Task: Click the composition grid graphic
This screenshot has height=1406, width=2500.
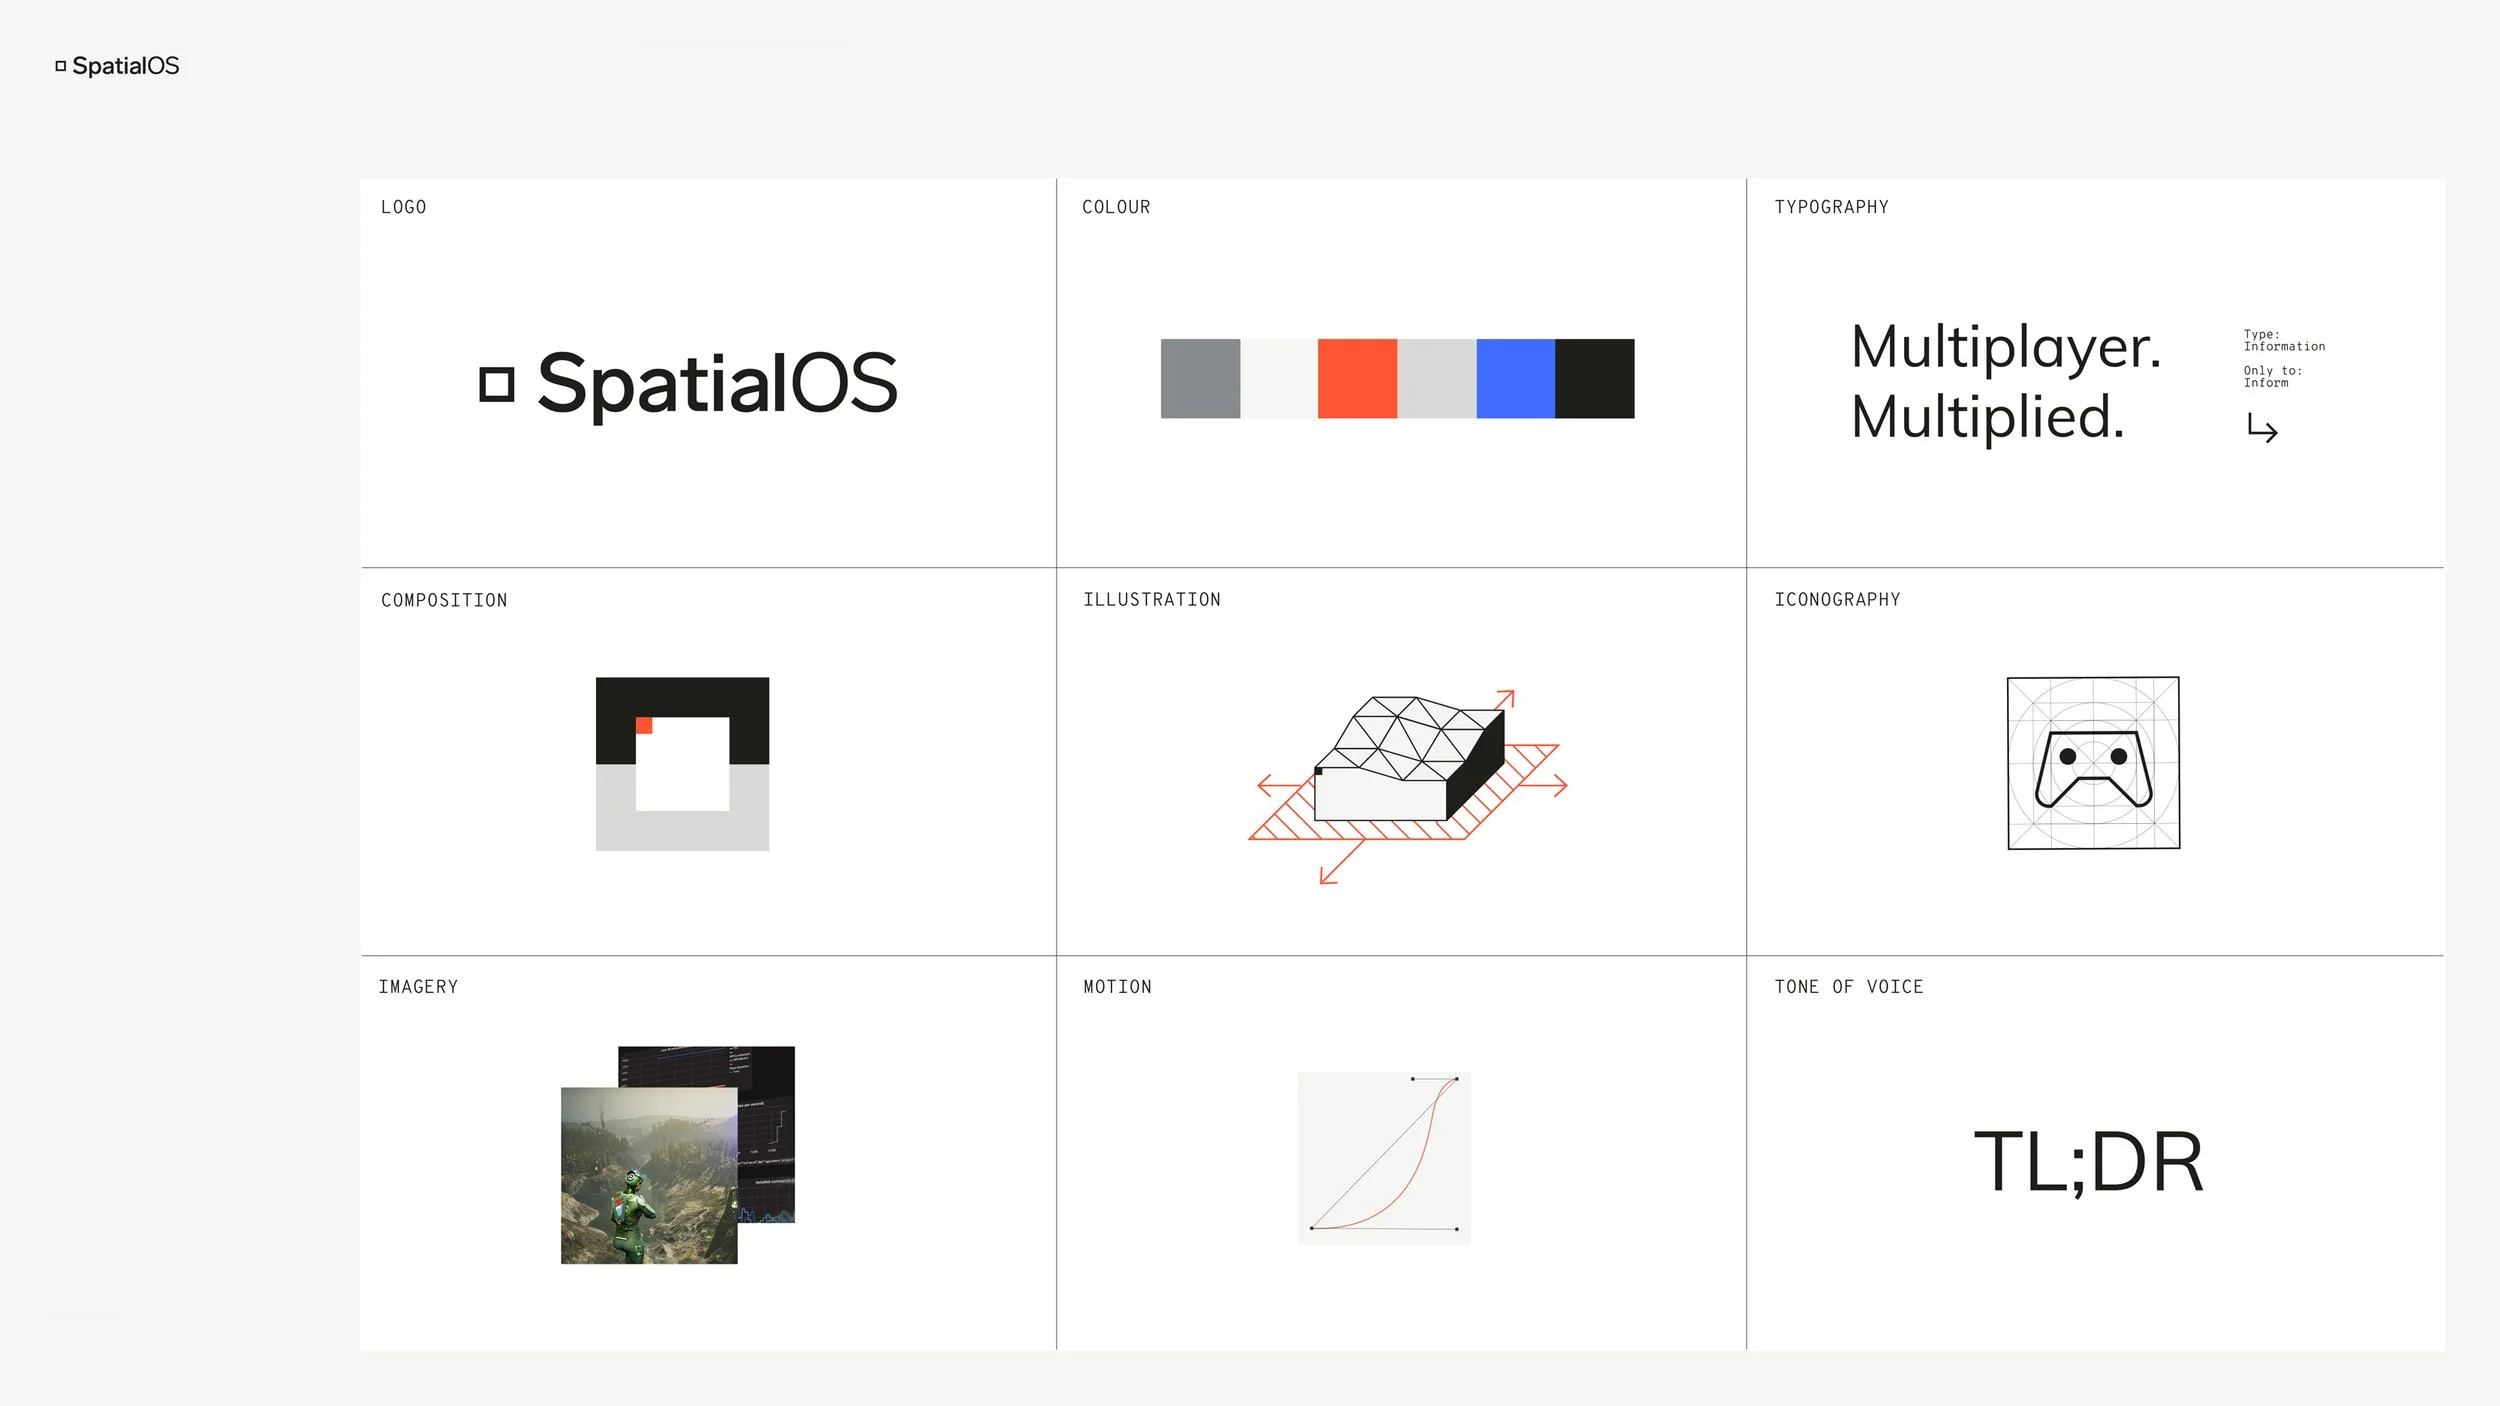Action: (681, 765)
